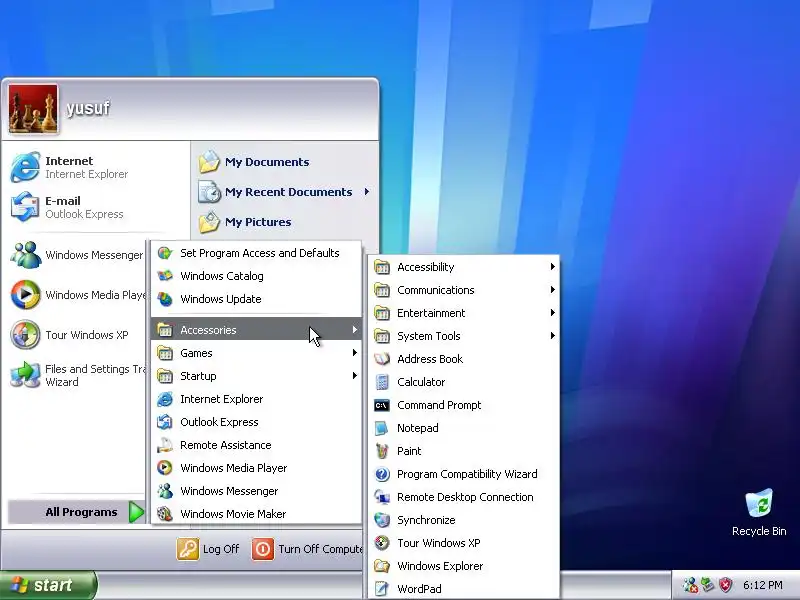Viewport: 800px width, 600px height.
Task: Open Set Program Access and Defaults
Action: 257,253
